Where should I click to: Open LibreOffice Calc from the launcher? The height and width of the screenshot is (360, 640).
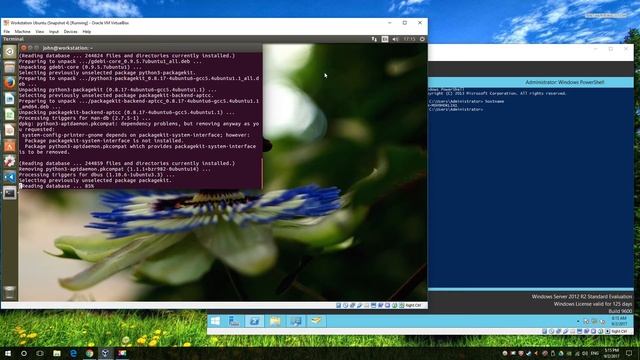[x=10, y=114]
